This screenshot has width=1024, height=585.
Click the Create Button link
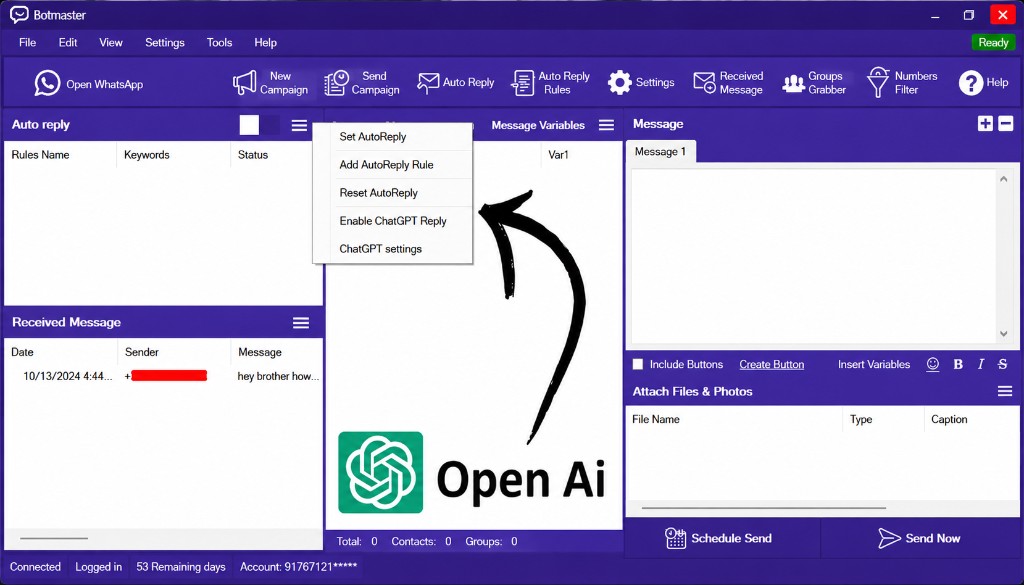click(x=771, y=364)
